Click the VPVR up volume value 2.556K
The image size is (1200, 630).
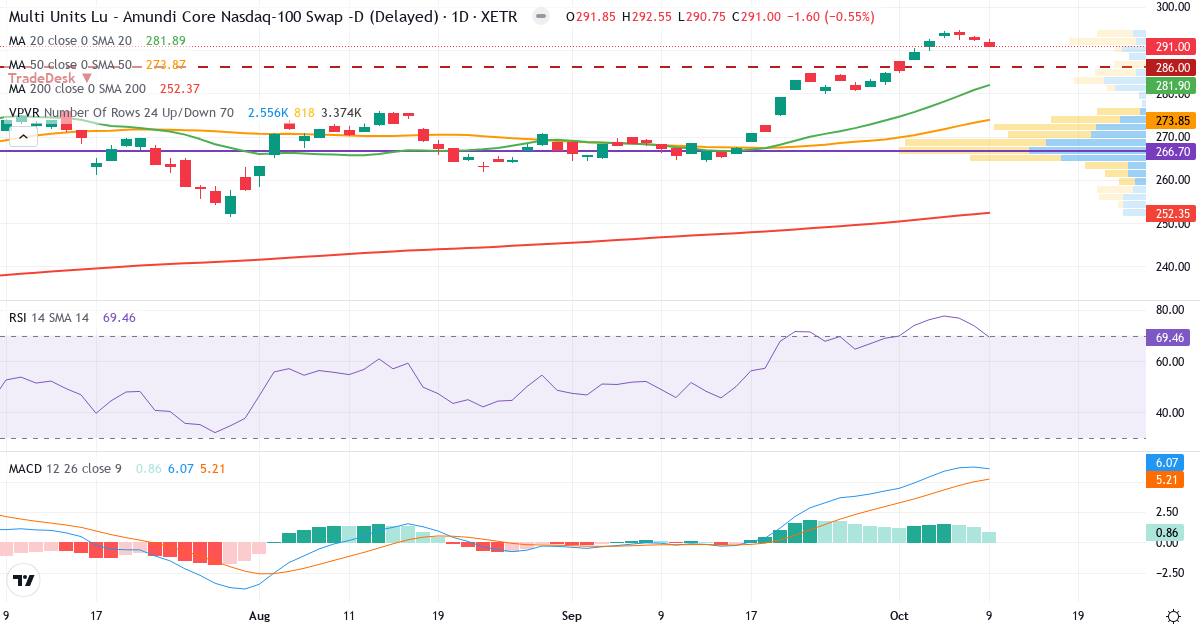(268, 112)
